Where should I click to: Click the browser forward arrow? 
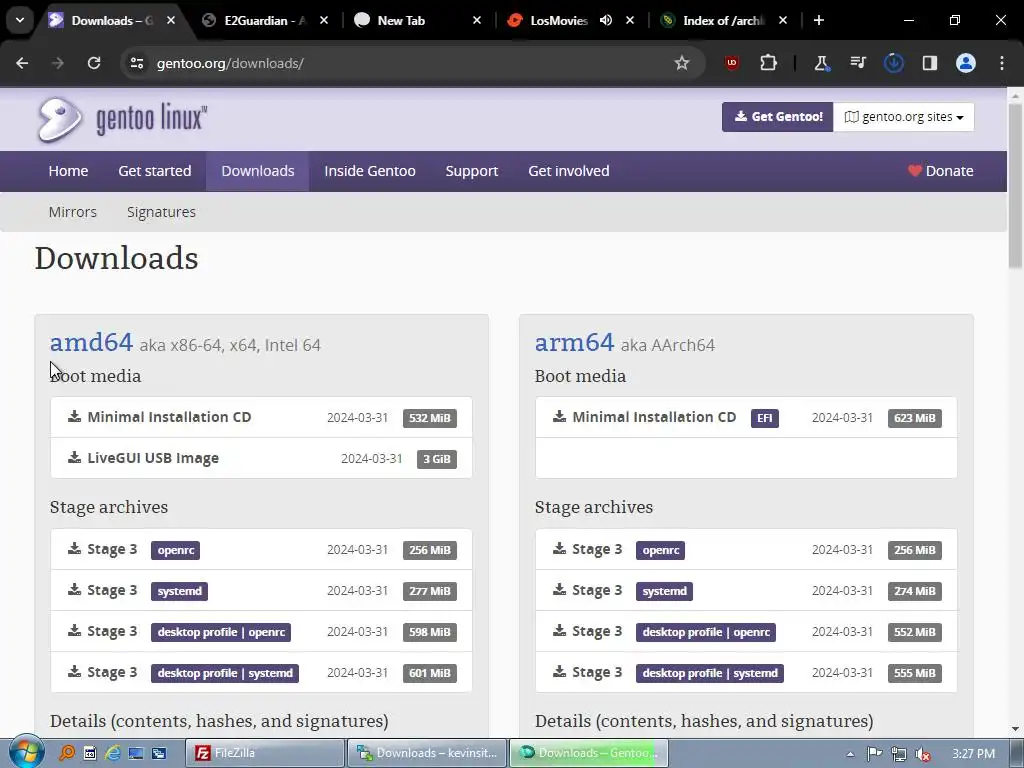(58, 63)
